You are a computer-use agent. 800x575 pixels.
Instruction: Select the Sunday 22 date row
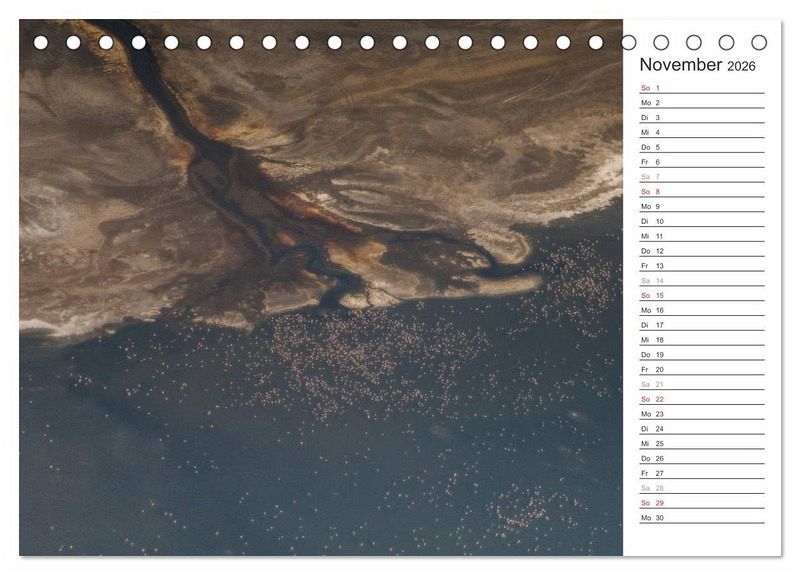tap(701, 399)
